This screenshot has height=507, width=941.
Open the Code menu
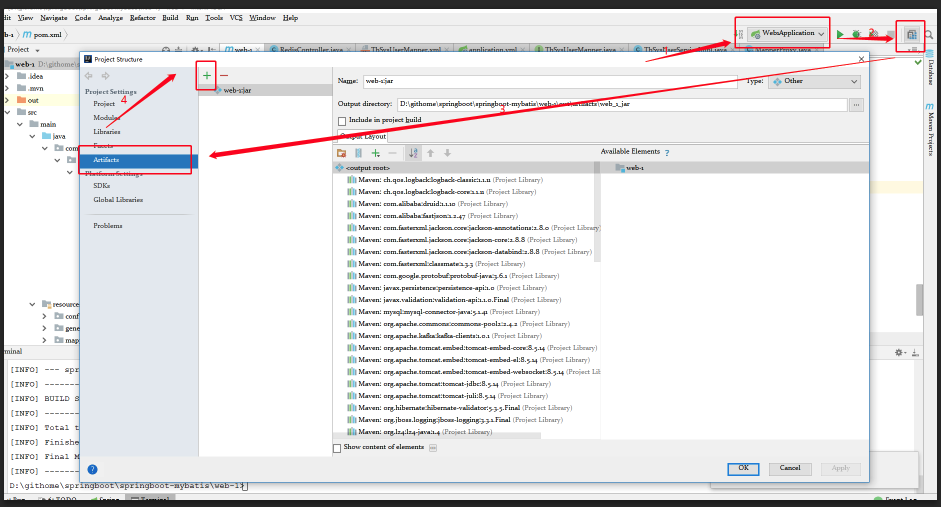point(83,18)
